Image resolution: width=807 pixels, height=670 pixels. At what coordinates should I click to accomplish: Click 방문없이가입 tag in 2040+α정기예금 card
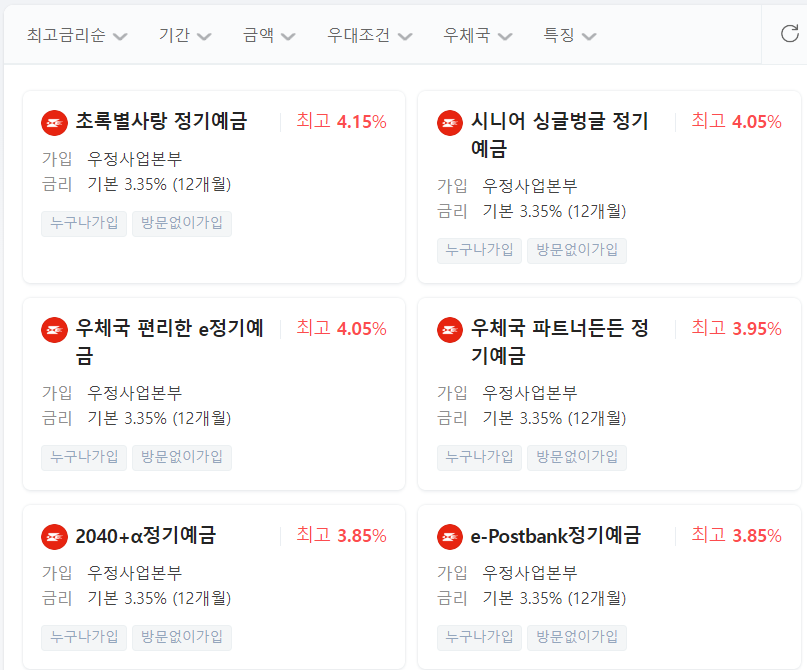click(x=182, y=638)
